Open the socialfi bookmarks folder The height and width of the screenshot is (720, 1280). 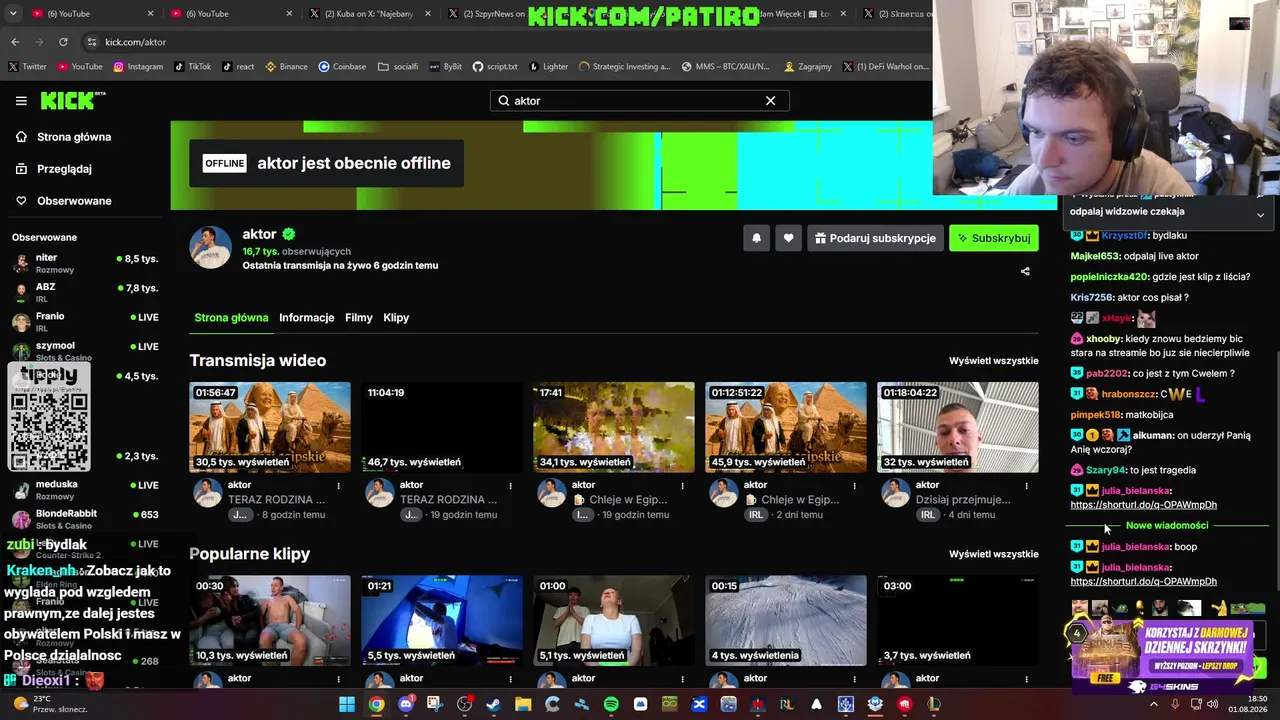coord(398,67)
